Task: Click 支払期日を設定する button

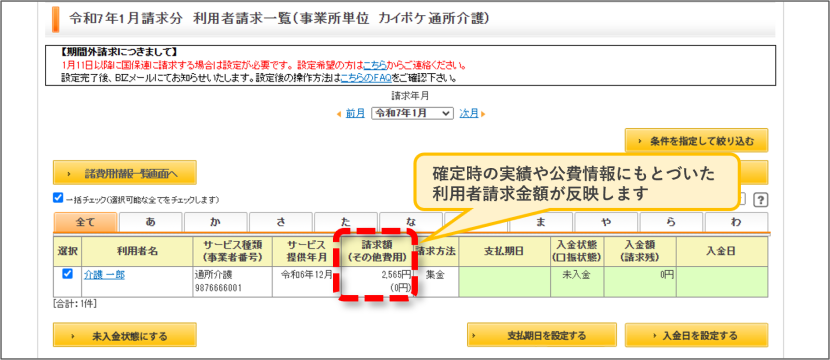Action: pyautogui.click(x=542, y=335)
